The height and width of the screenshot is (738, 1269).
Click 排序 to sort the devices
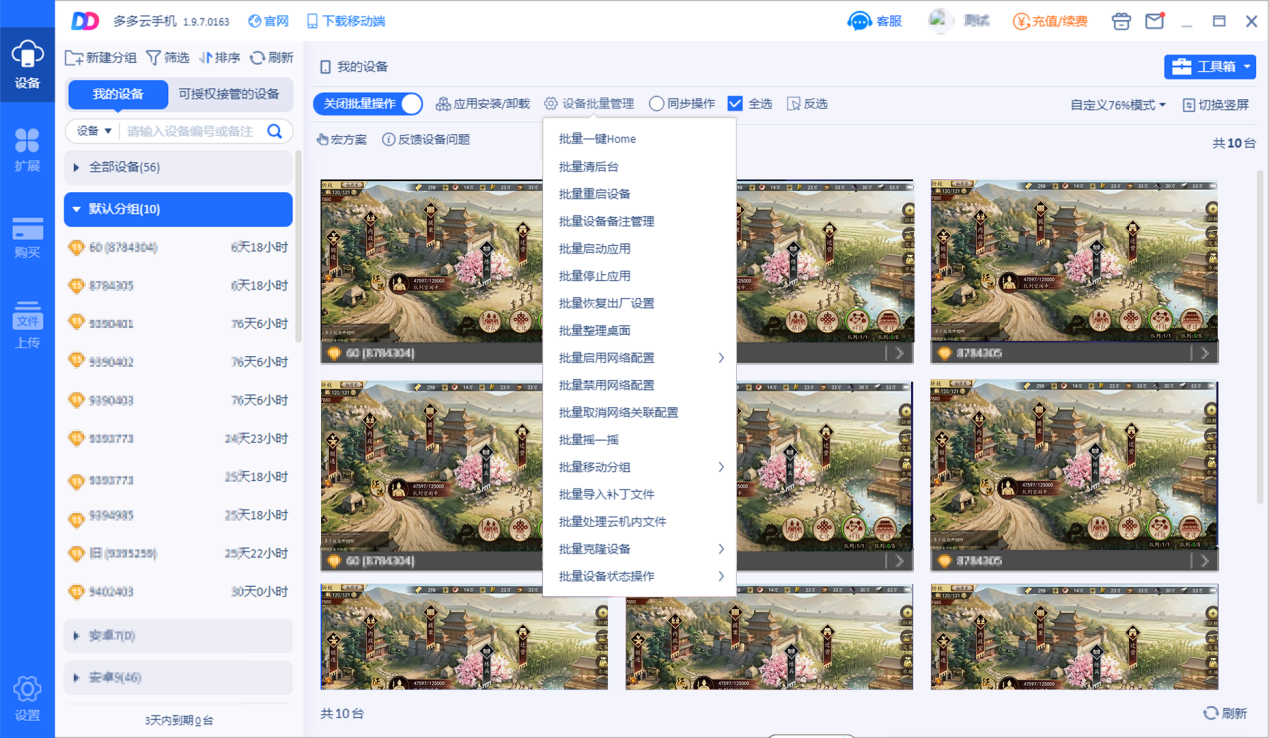[x=219, y=58]
